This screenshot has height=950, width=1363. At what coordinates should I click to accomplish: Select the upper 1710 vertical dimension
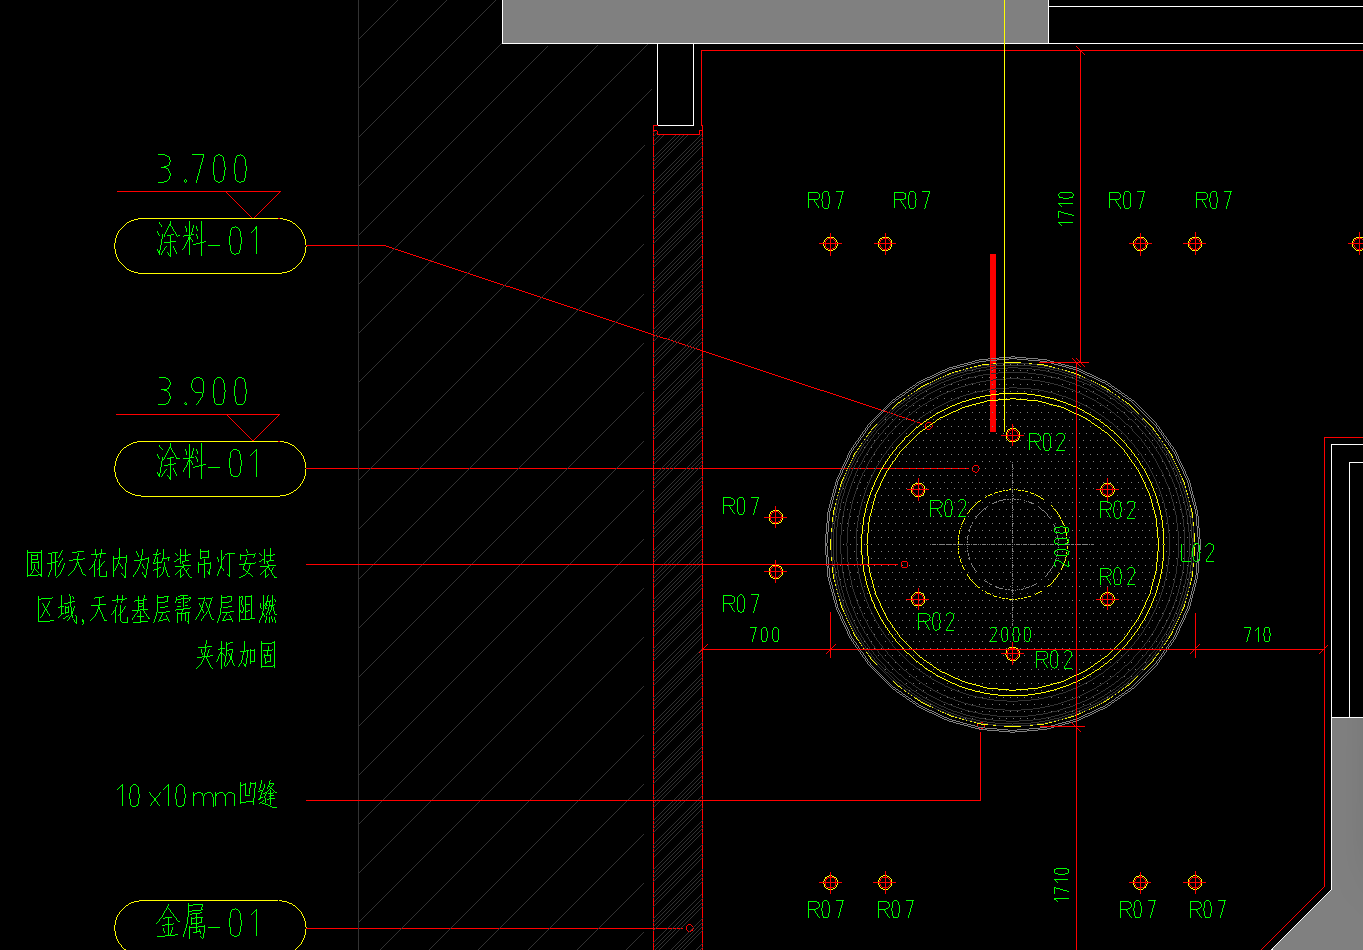(x=1066, y=208)
